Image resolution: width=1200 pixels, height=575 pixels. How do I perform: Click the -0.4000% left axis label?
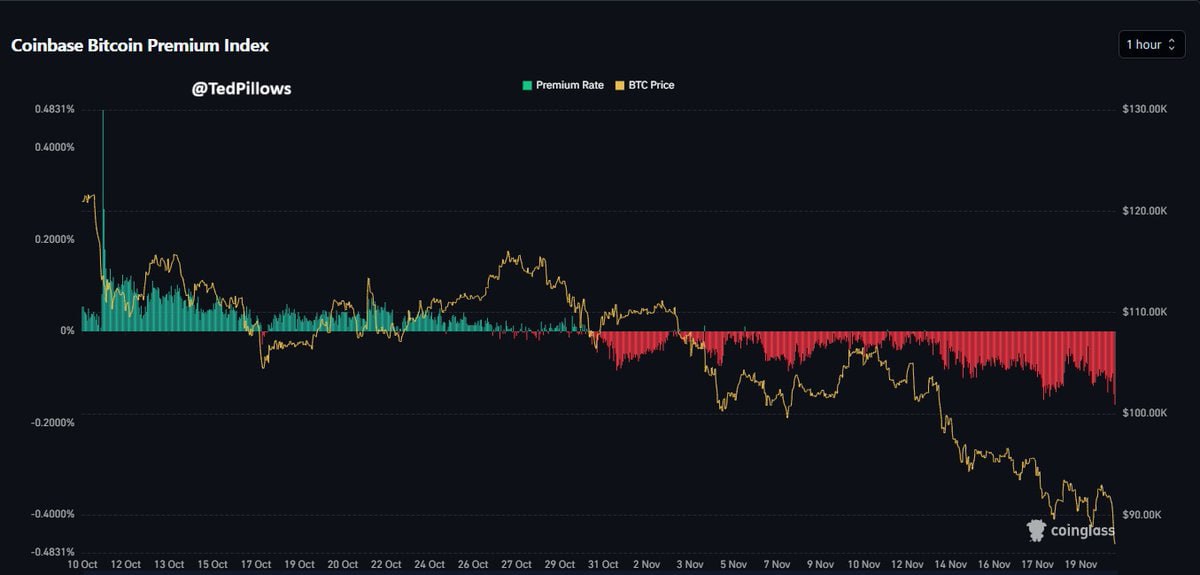click(51, 514)
